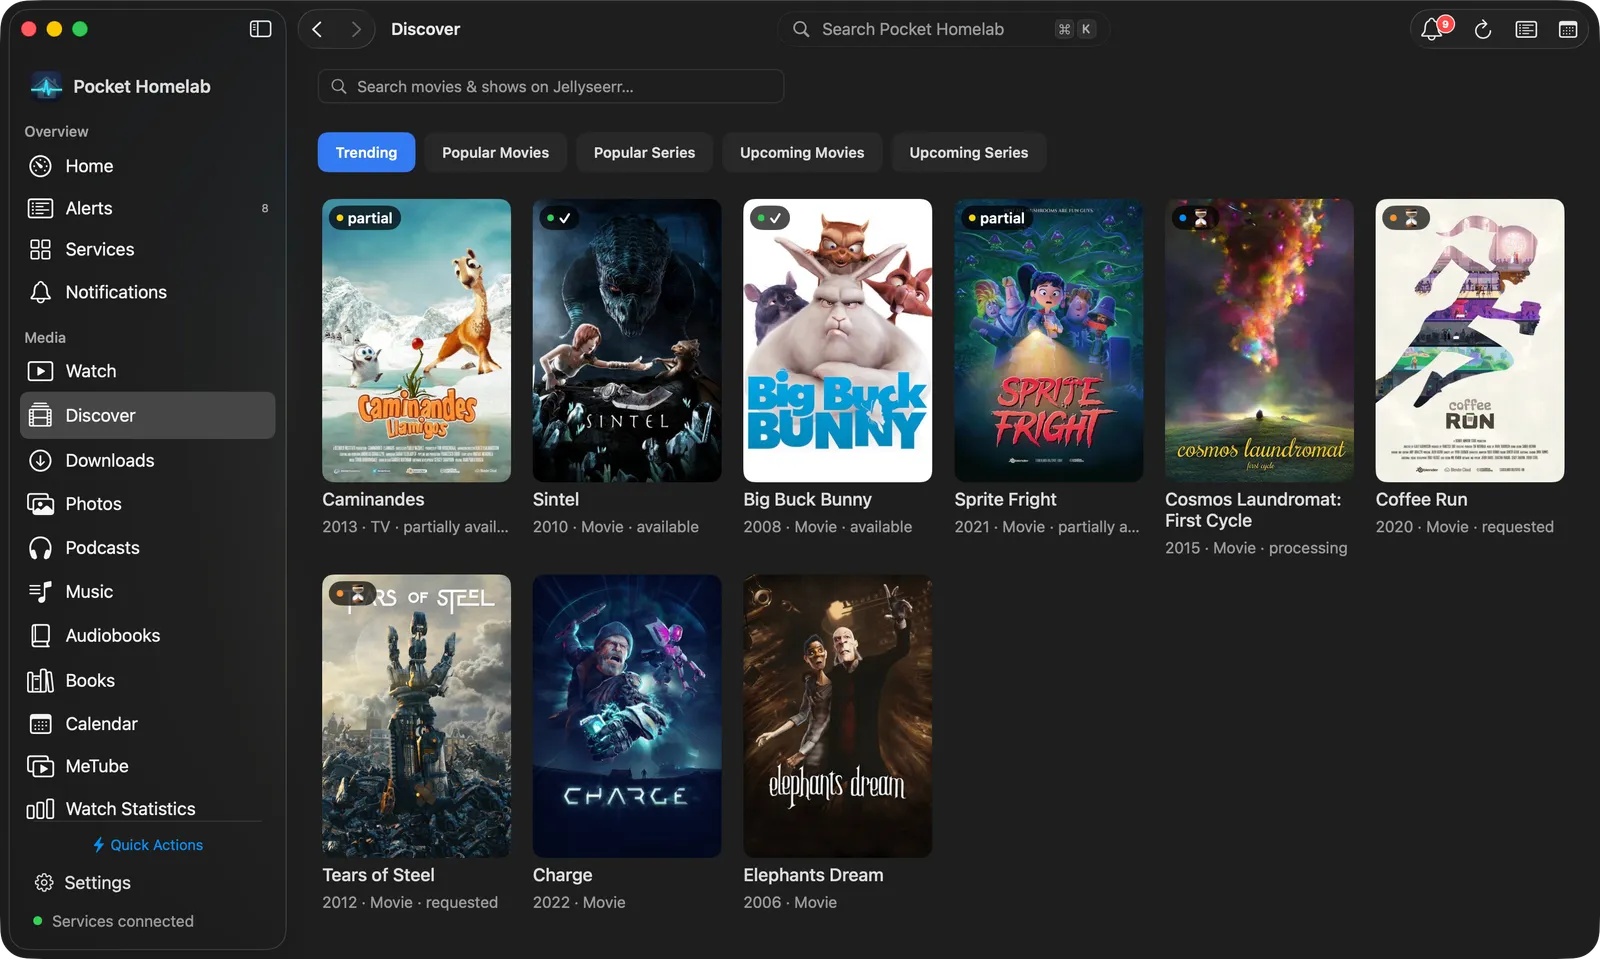Click the hourglass badge on Cosmos Laundromat
1600x959 pixels.
[1193, 218]
